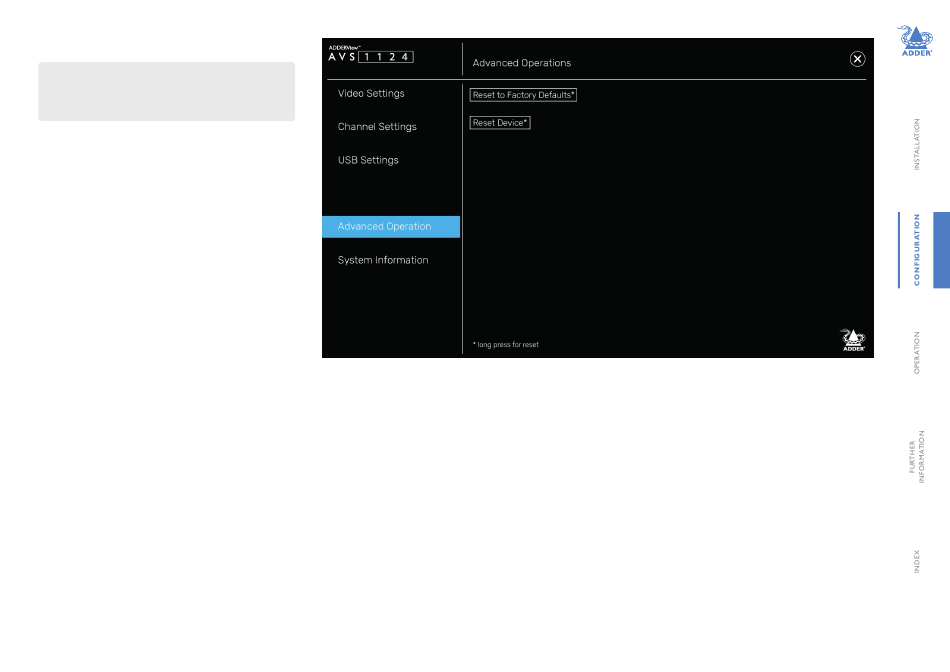Select USB Settings in sidebar
The width and height of the screenshot is (950, 672).
point(368,160)
